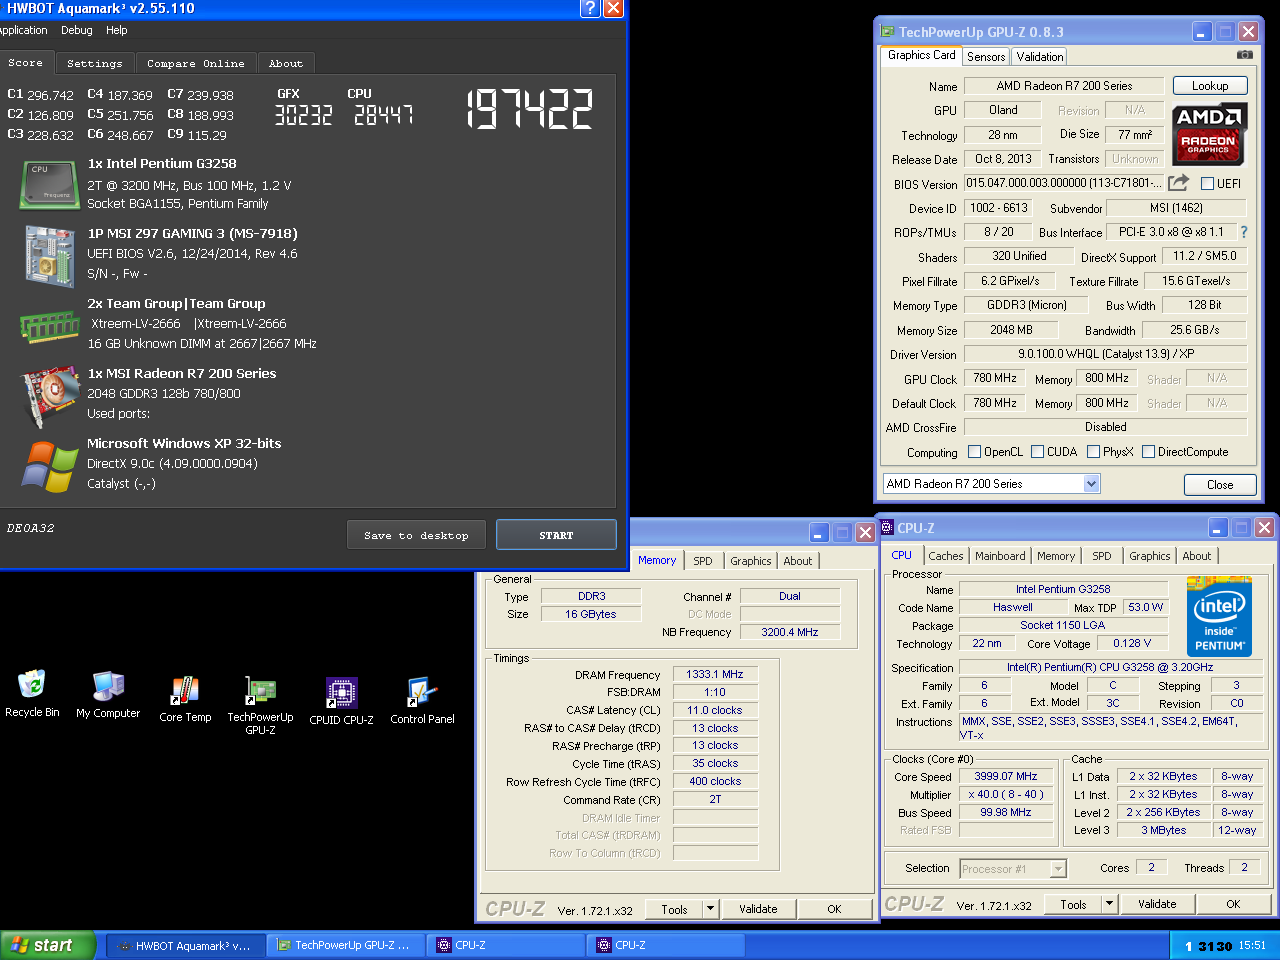The height and width of the screenshot is (960, 1280).
Task: Open the Mainboard tab in CPU-Z
Action: 1000,556
